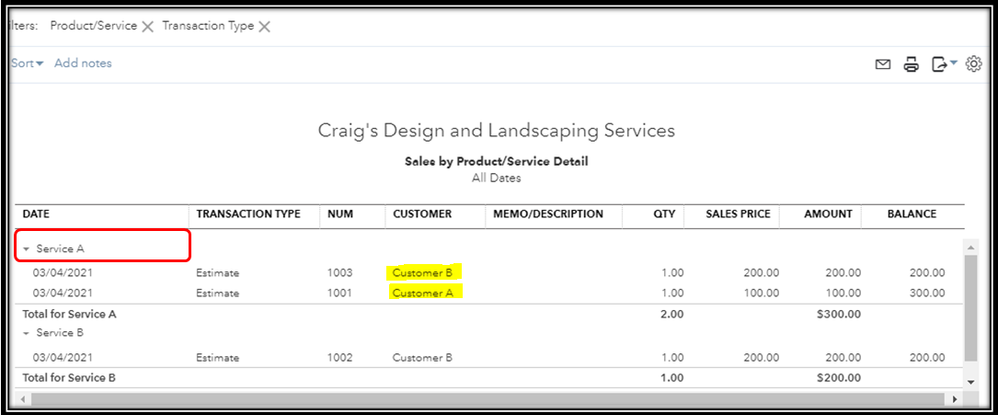Open report settings gear icon
Screen dimensions: 998x415
[x=974, y=64]
